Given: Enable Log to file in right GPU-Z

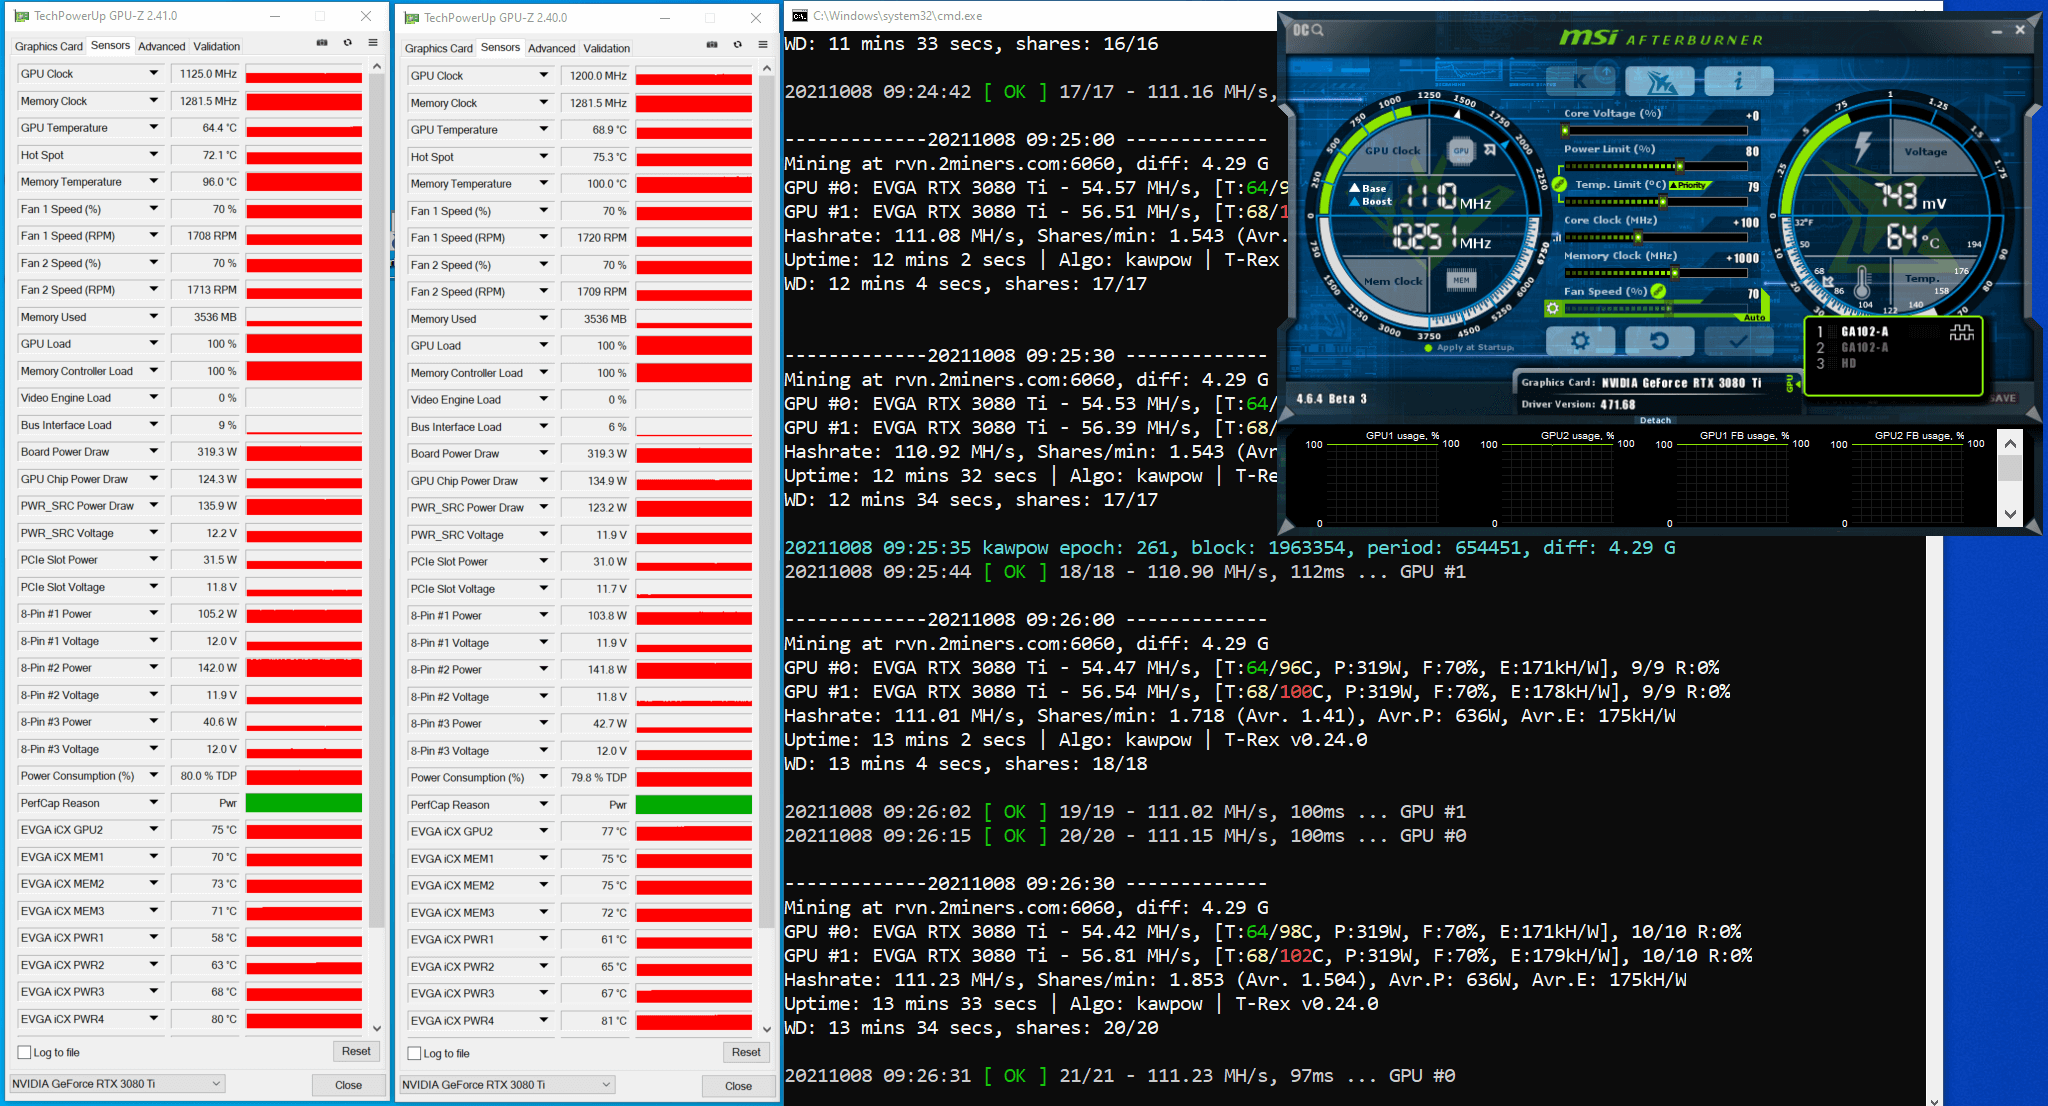Looking at the screenshot, I should click(415, 1054).
